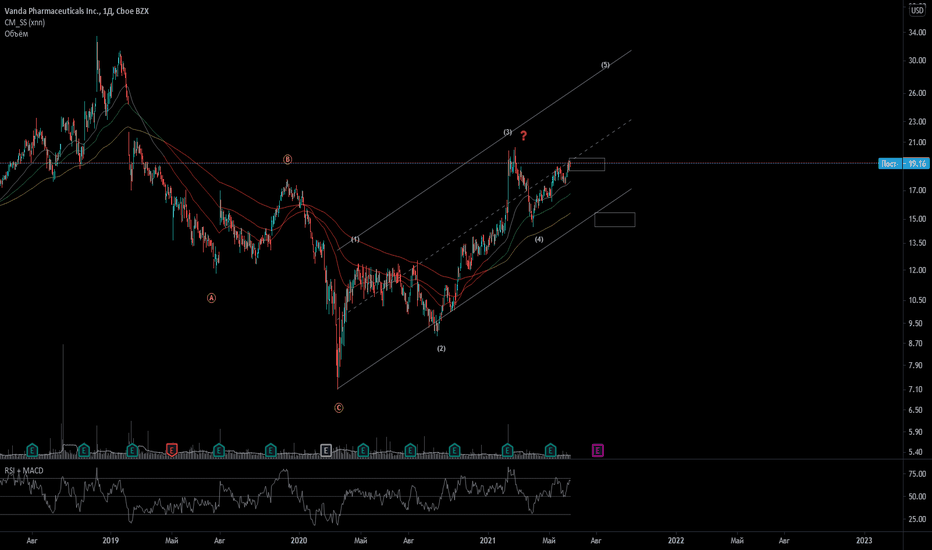Click the 2023 time axis label

pyautogui.click(x=864, y=540)
